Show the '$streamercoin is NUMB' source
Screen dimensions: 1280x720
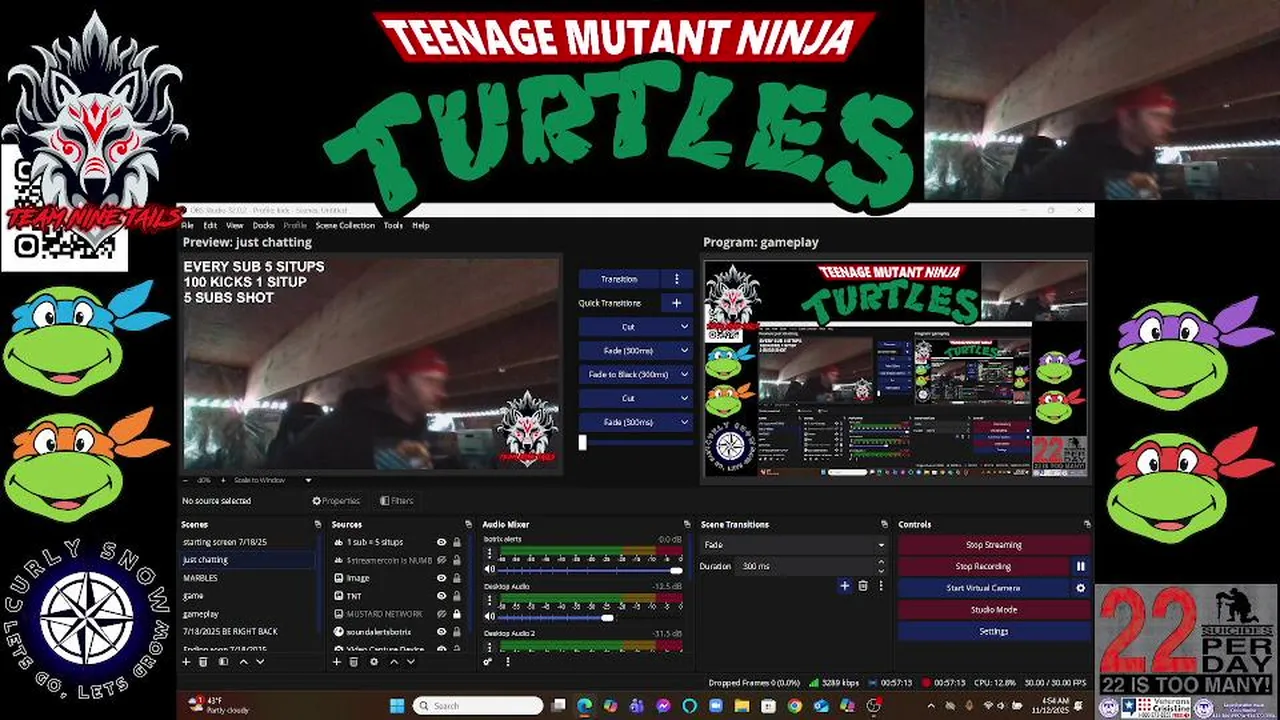[441, 560]
